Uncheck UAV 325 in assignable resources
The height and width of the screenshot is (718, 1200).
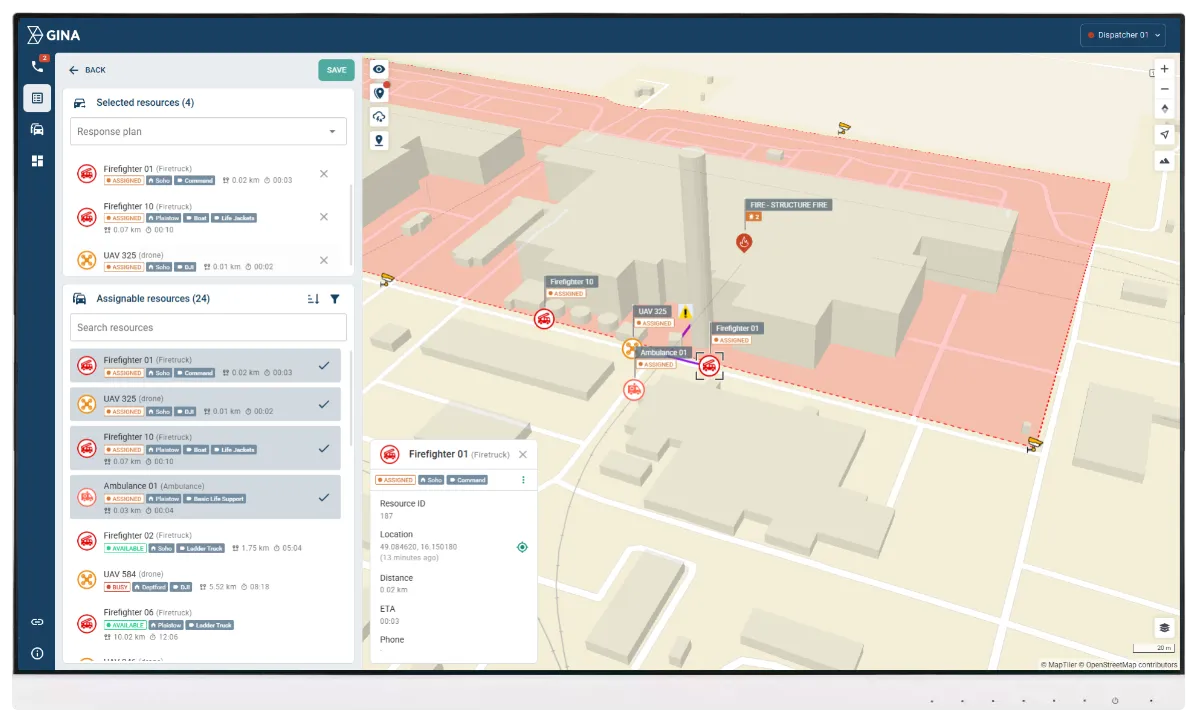(323, 404)
